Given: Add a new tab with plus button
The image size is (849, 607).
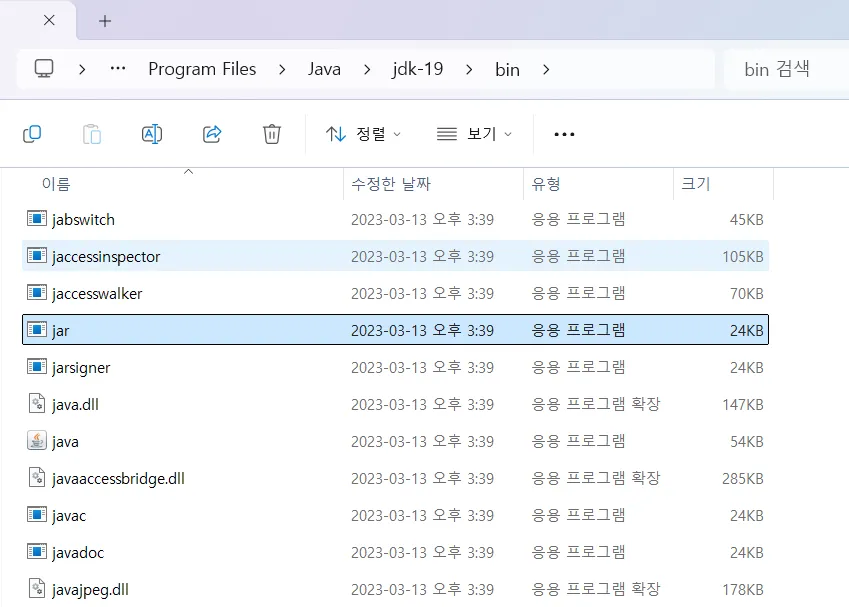Looking at the screenshot, I should (105, 21).
